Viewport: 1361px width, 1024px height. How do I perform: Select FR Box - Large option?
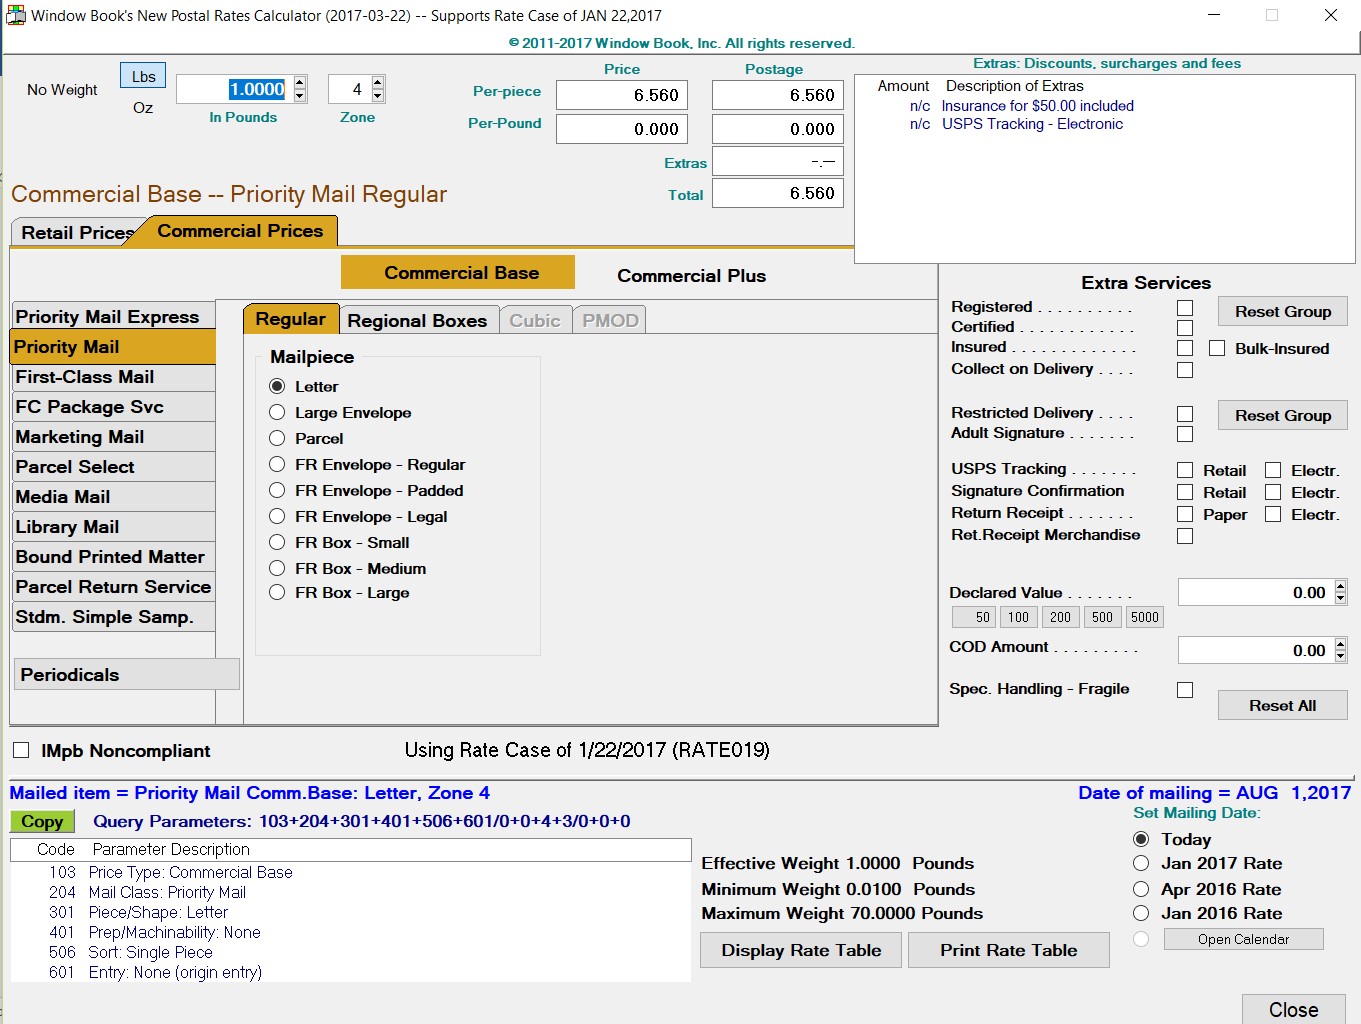pyautogui.click(x=277, y=592)
